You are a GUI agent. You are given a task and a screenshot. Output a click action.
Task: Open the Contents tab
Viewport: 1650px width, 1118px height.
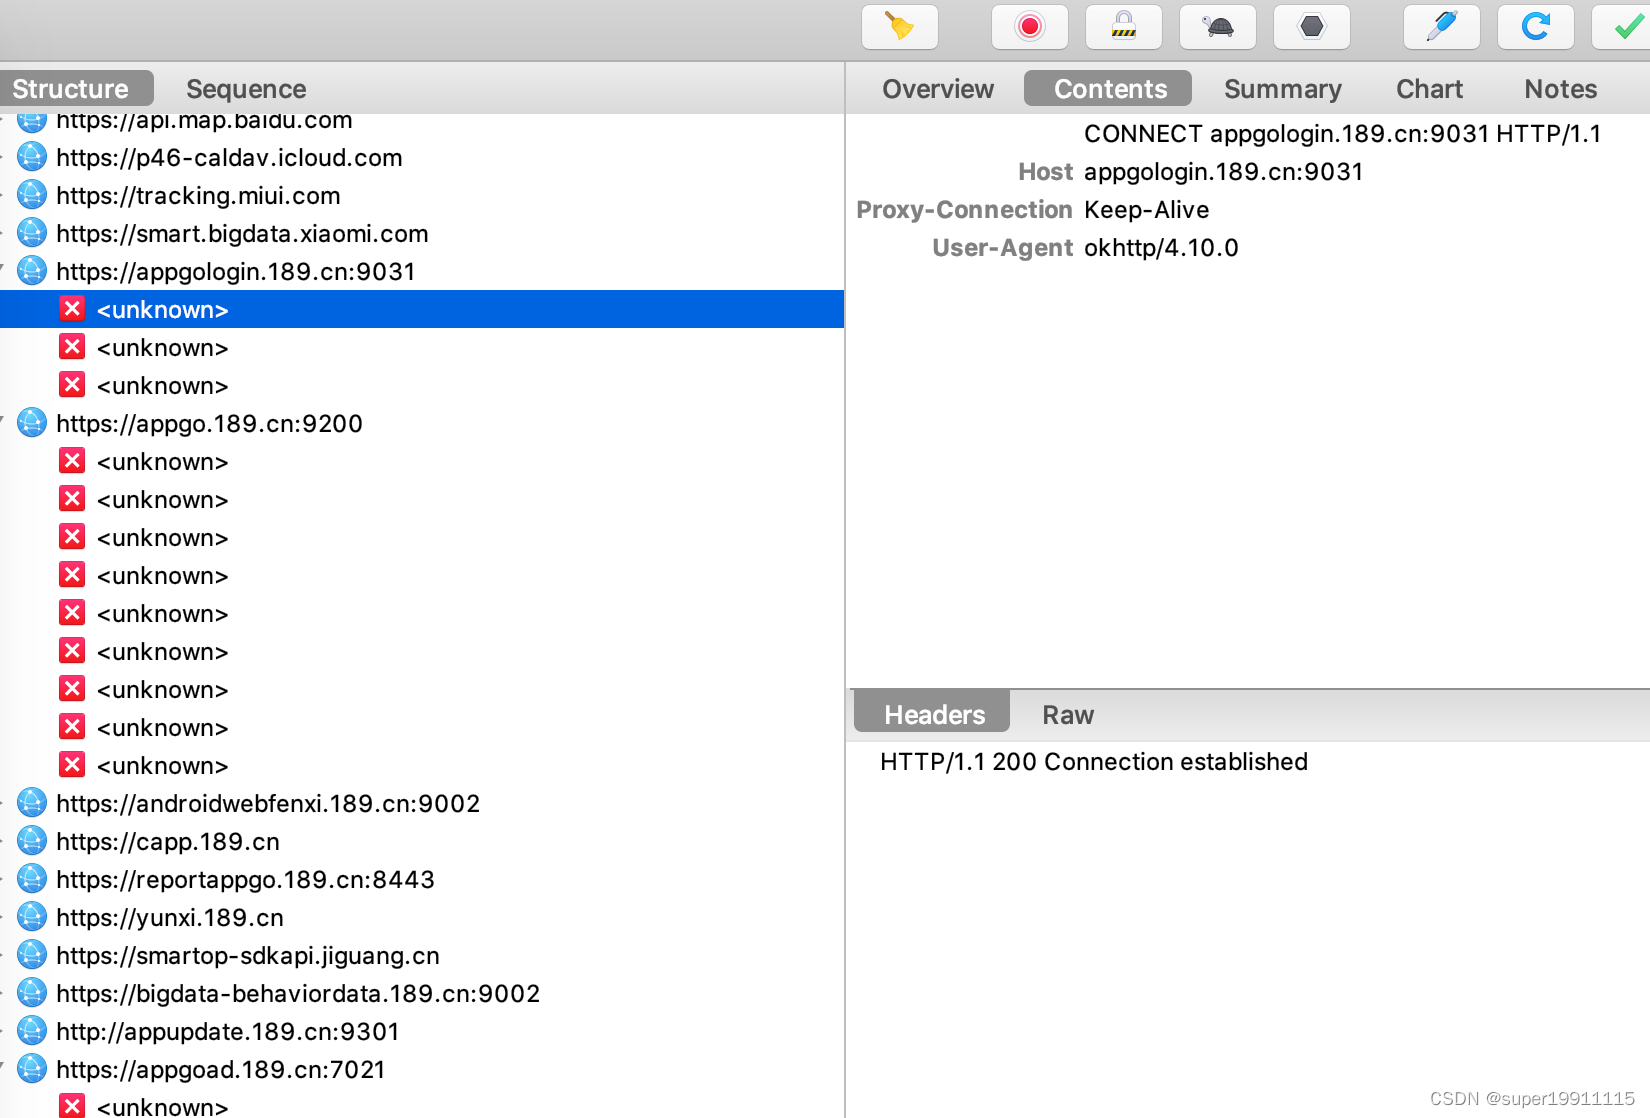click(x=1108, y=88)
